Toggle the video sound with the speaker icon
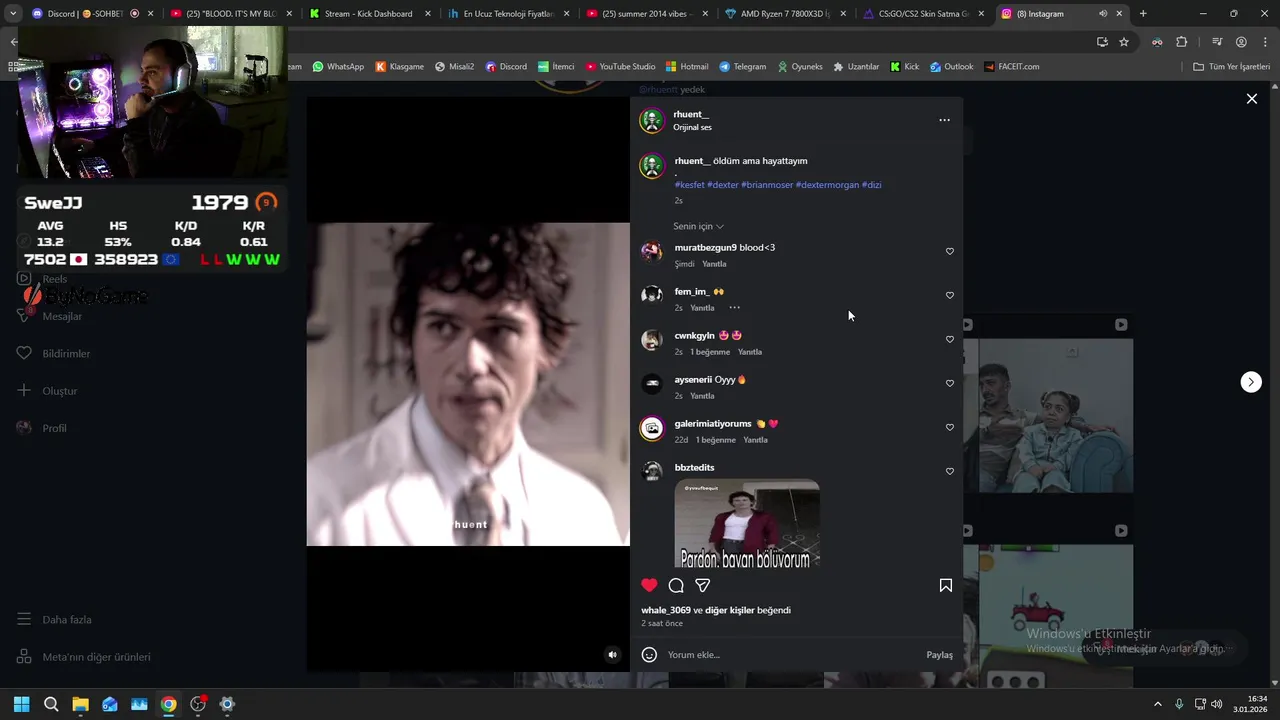1280x720 pixels. (x=613, y=655)
